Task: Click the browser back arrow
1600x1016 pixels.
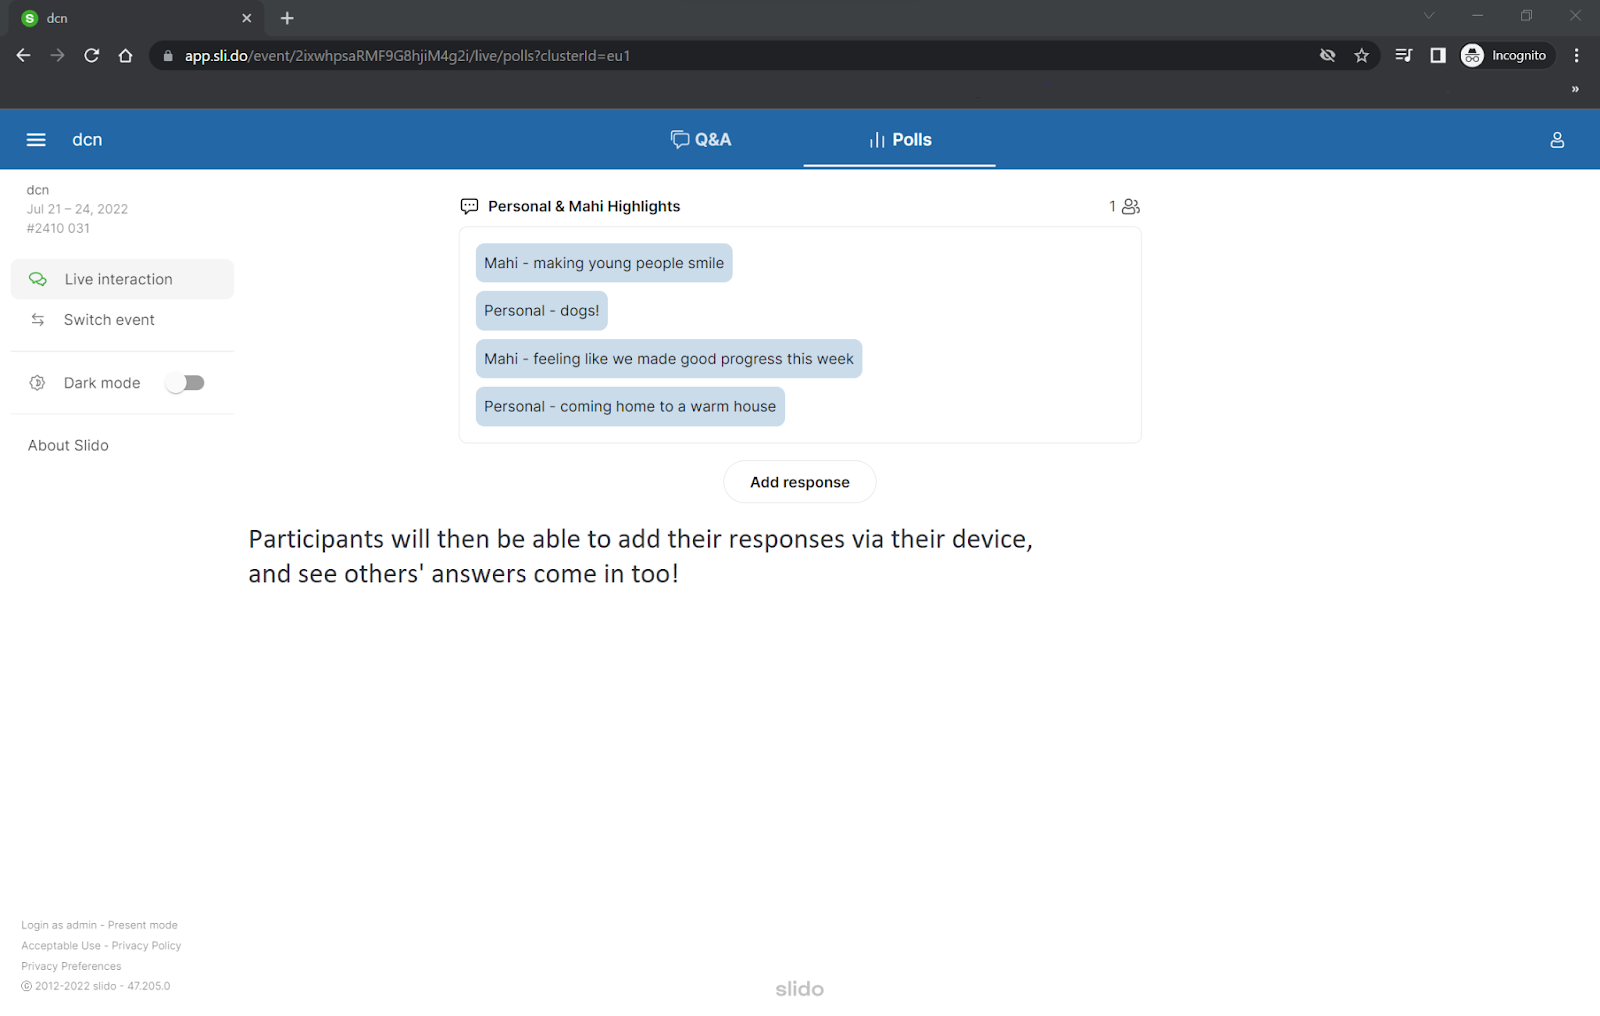Action: pyautogui.click(x=24, y=56)
